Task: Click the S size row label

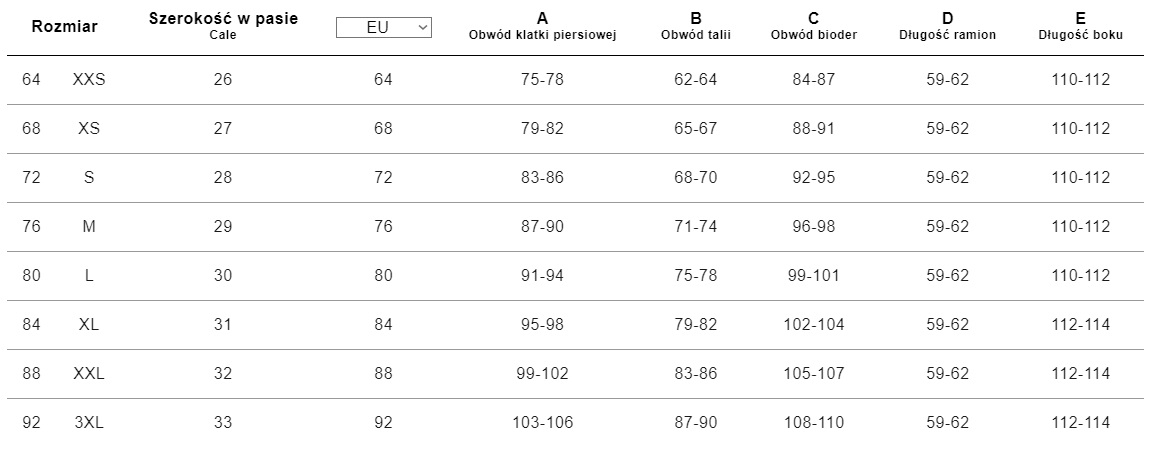Action: click(89, 178)
